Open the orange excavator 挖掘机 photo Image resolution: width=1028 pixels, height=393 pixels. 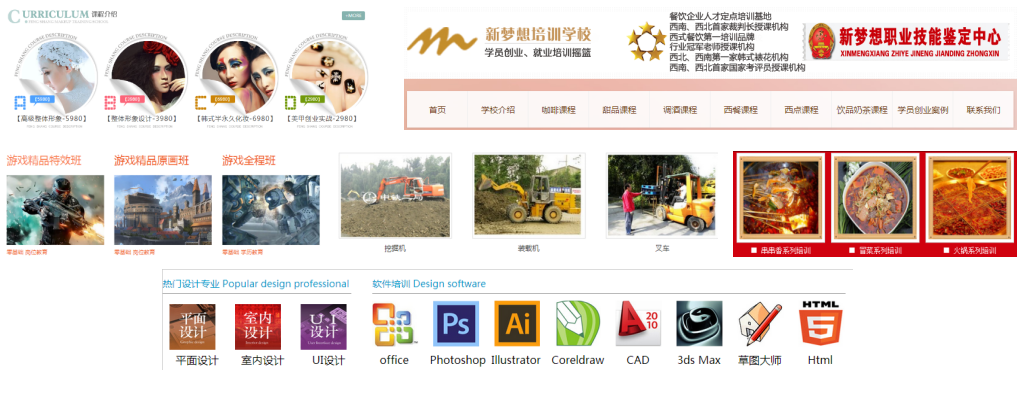pos(395,196)
